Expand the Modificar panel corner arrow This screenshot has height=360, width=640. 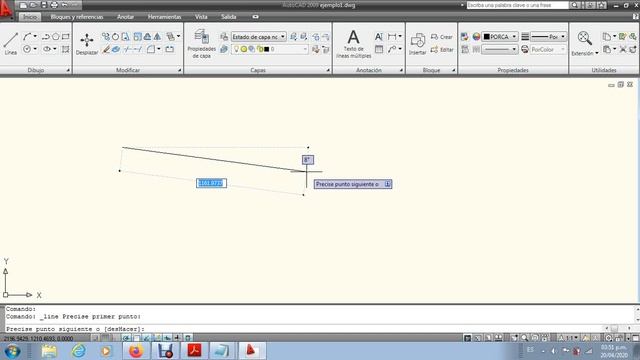coord(180,70)
